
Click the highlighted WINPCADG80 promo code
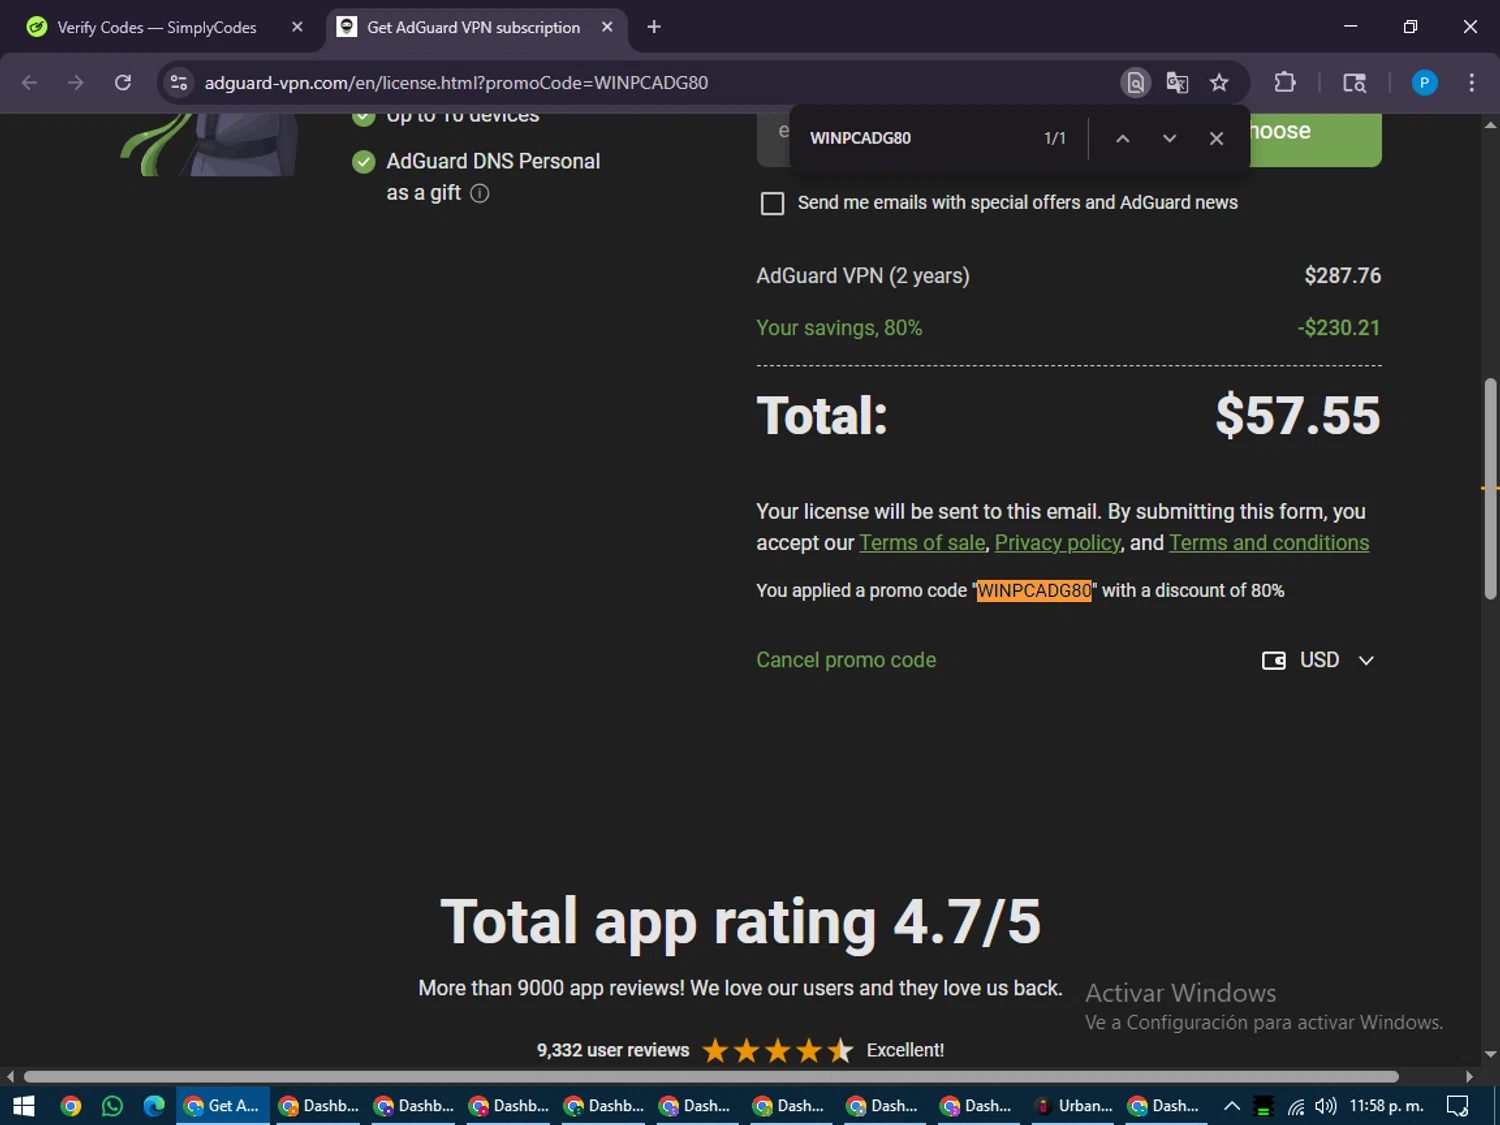click(x=1034, y=591)
